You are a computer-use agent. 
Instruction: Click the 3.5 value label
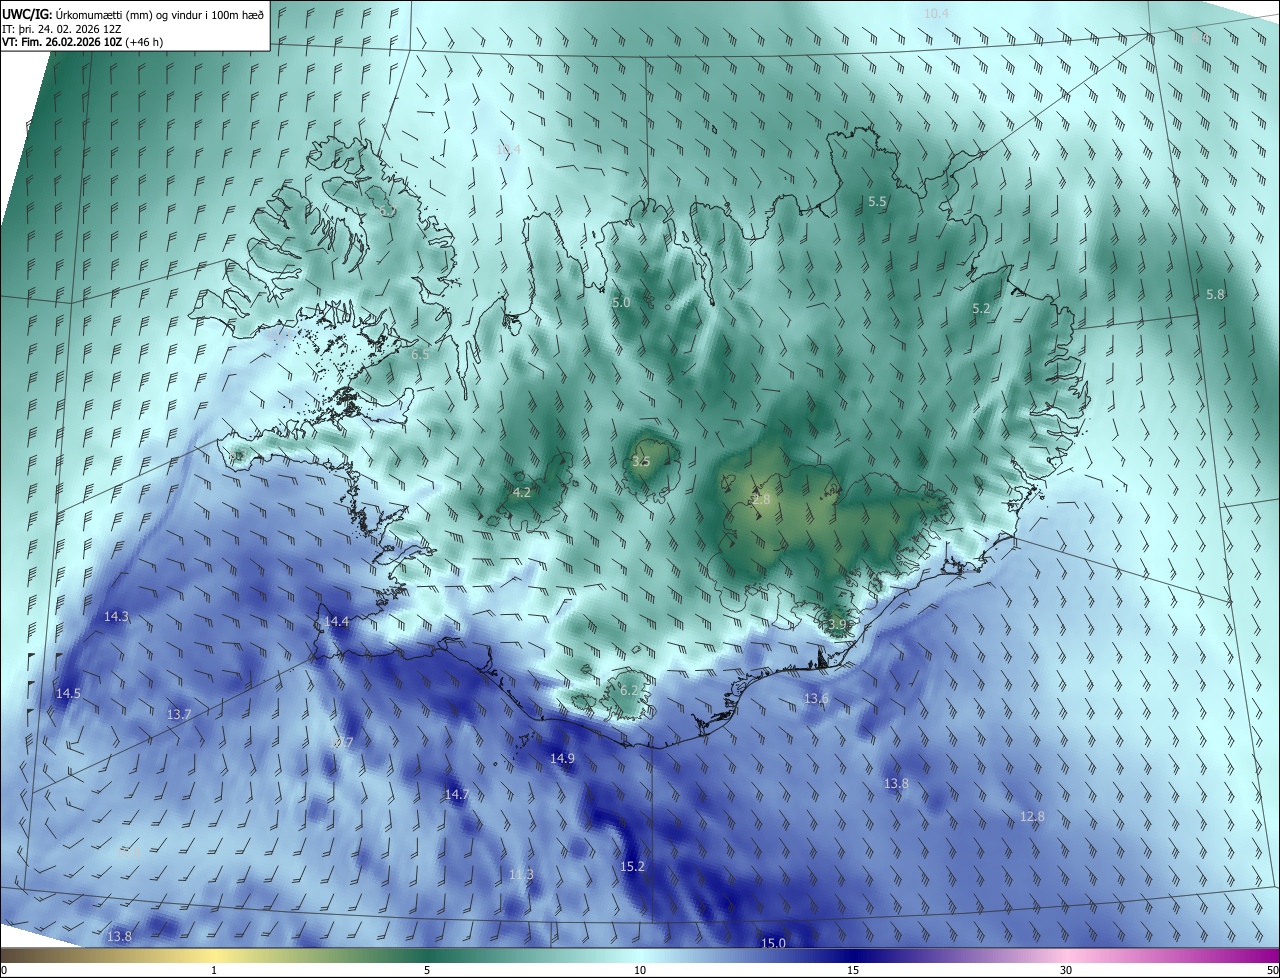[x=641, y=461]
